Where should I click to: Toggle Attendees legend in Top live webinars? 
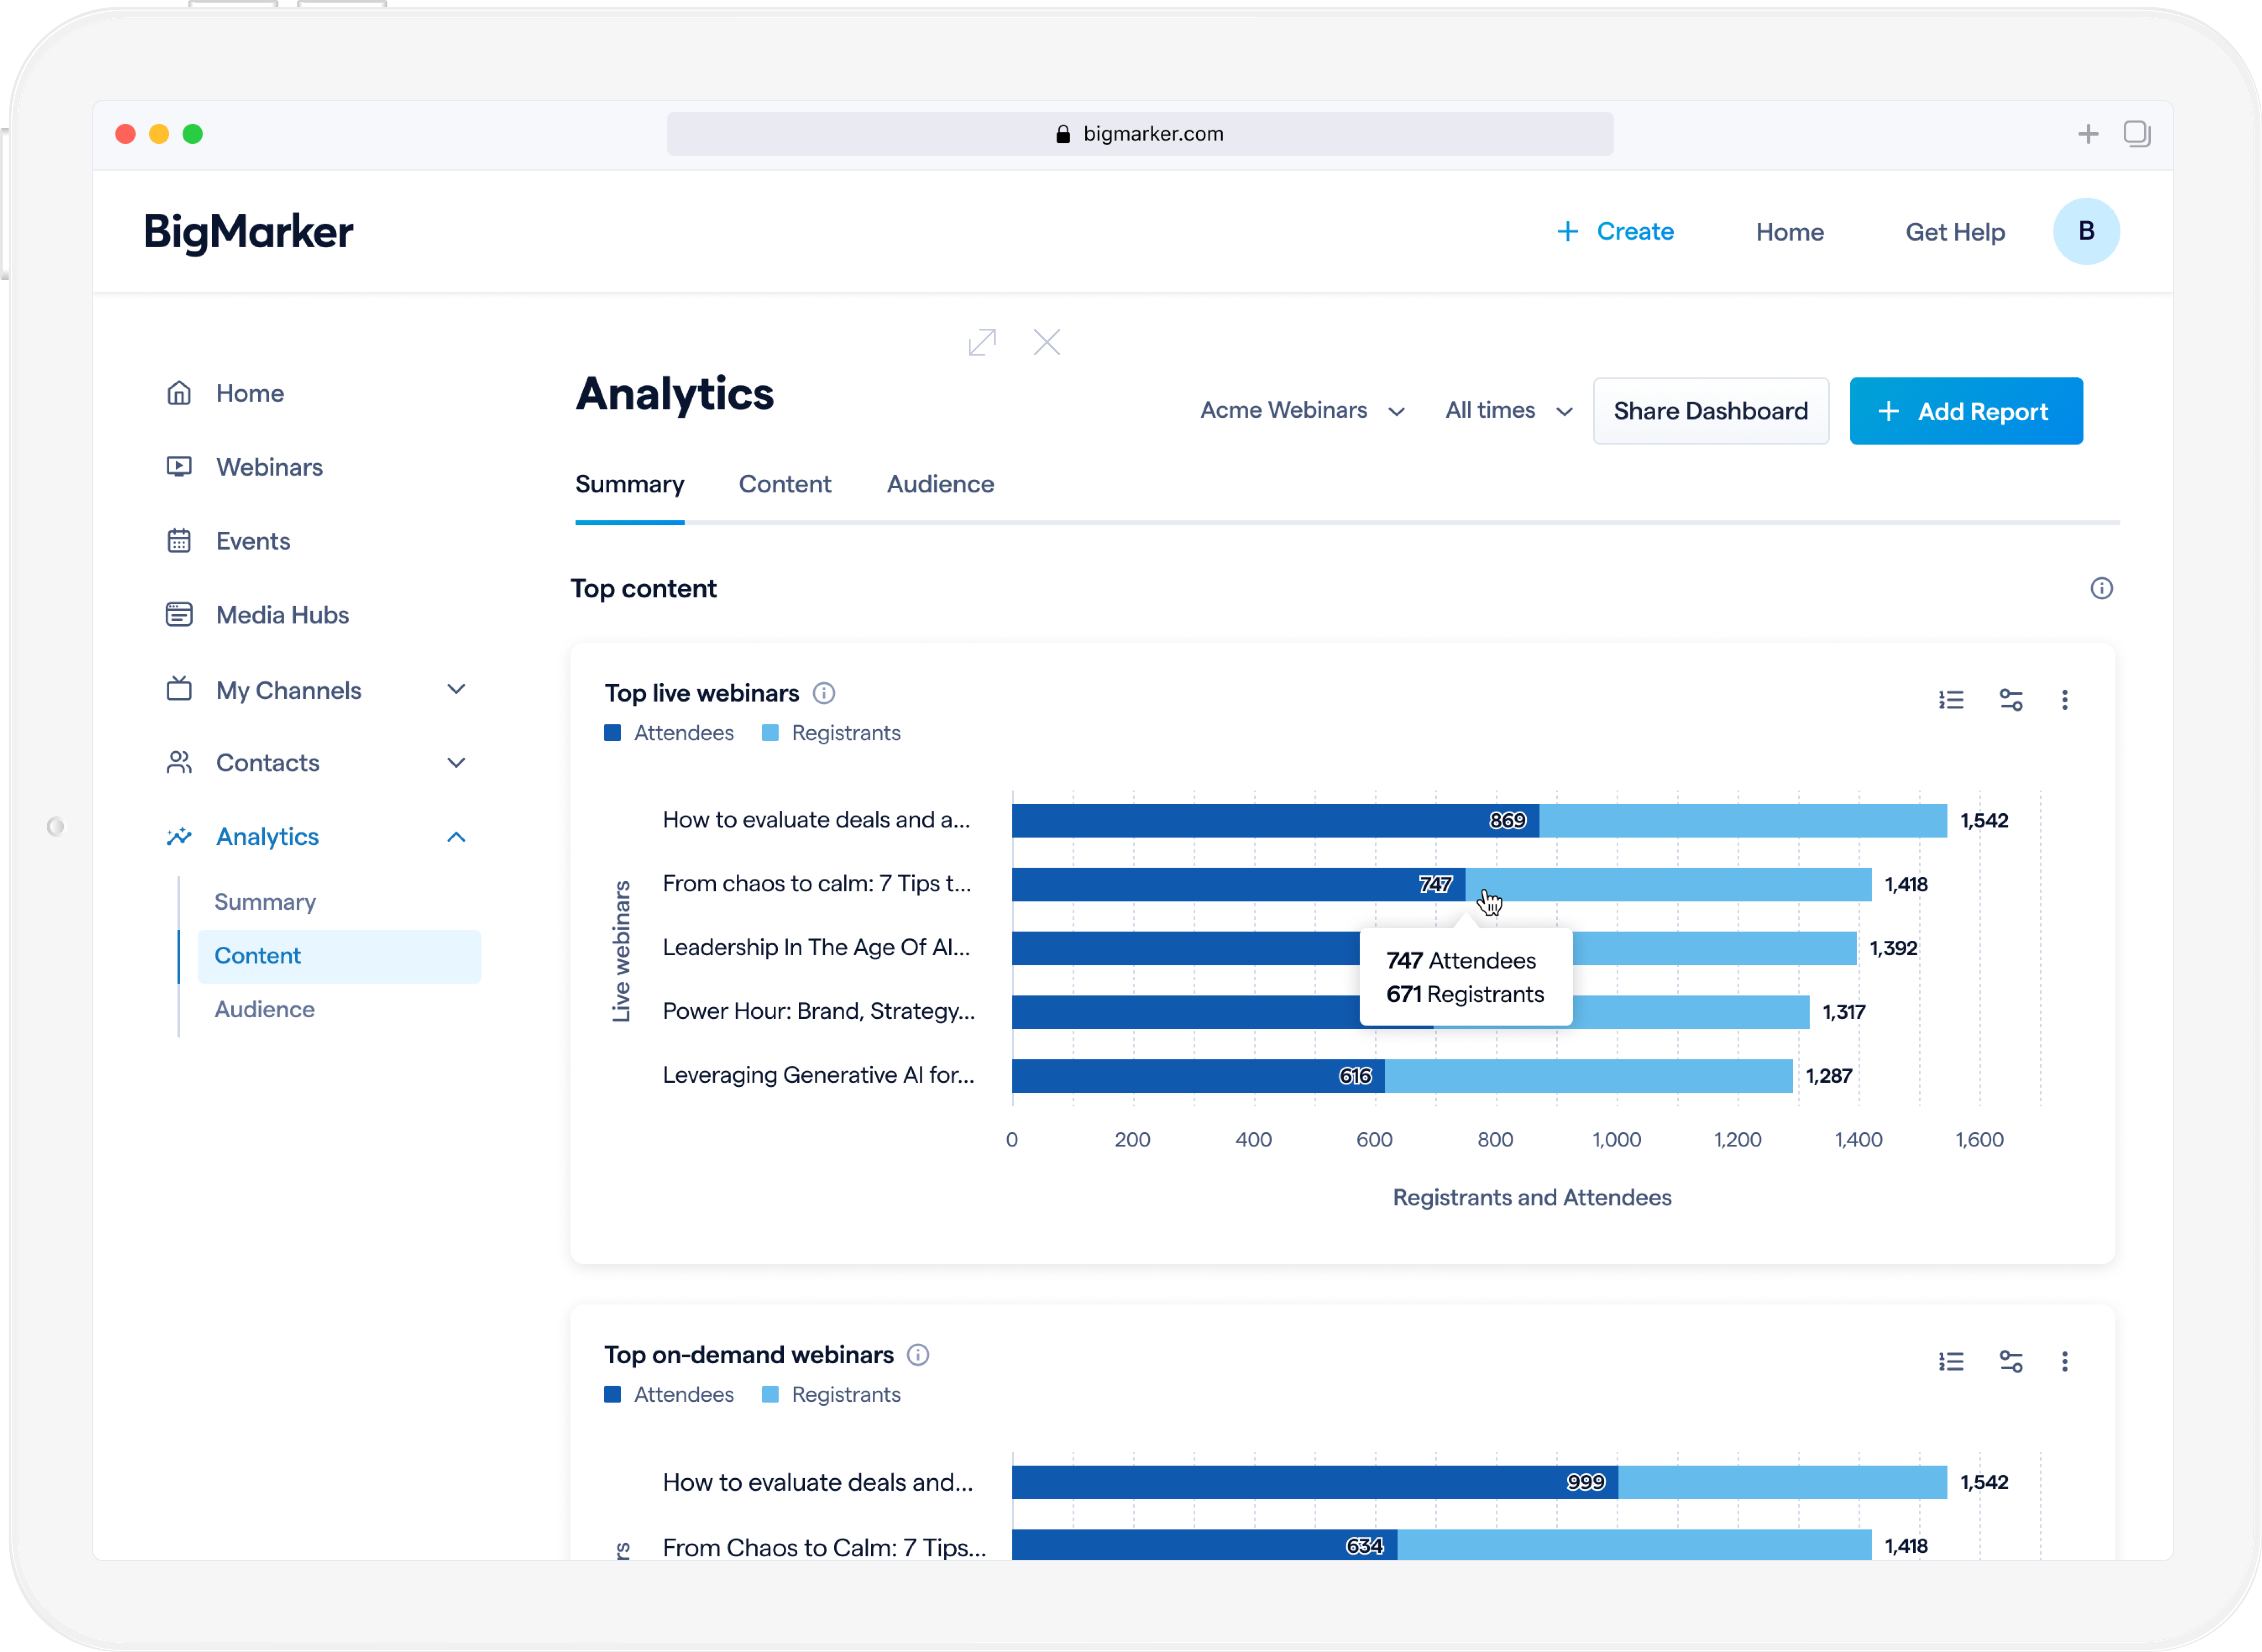669,733
